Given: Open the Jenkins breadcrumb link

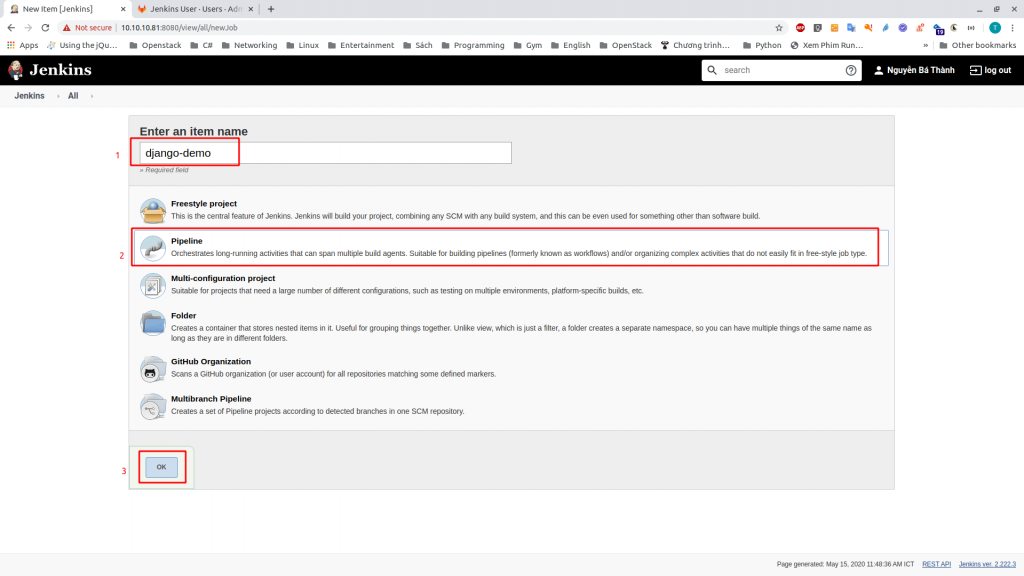Looking at the screenshot, I should tap(29, 96).
